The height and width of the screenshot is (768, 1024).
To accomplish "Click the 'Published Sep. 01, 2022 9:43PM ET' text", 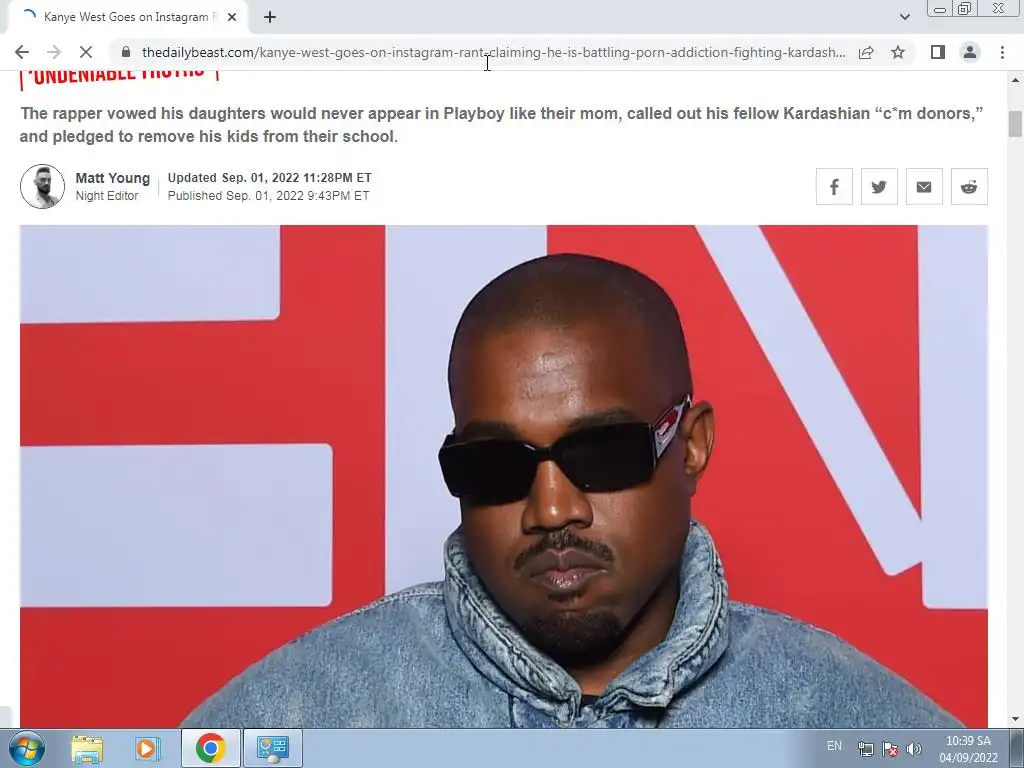I will click(268, 196).
